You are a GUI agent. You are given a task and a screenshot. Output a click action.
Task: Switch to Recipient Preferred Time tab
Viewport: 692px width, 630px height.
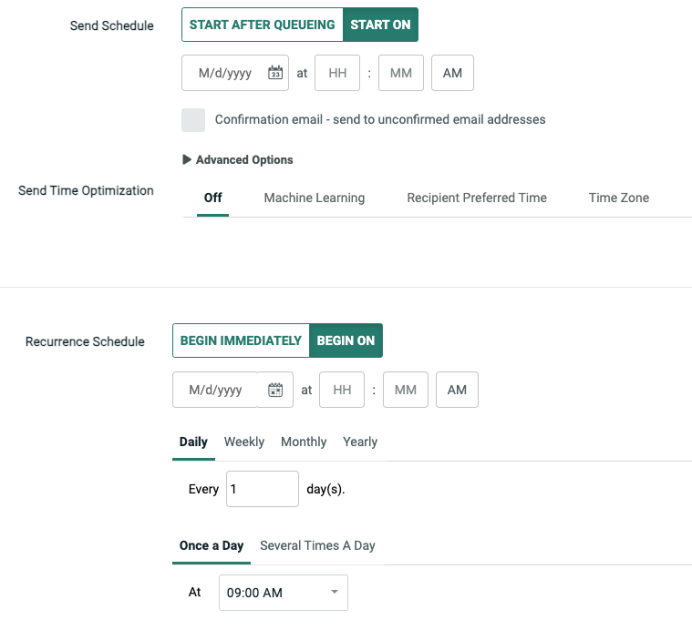click(x=476, y=198)
